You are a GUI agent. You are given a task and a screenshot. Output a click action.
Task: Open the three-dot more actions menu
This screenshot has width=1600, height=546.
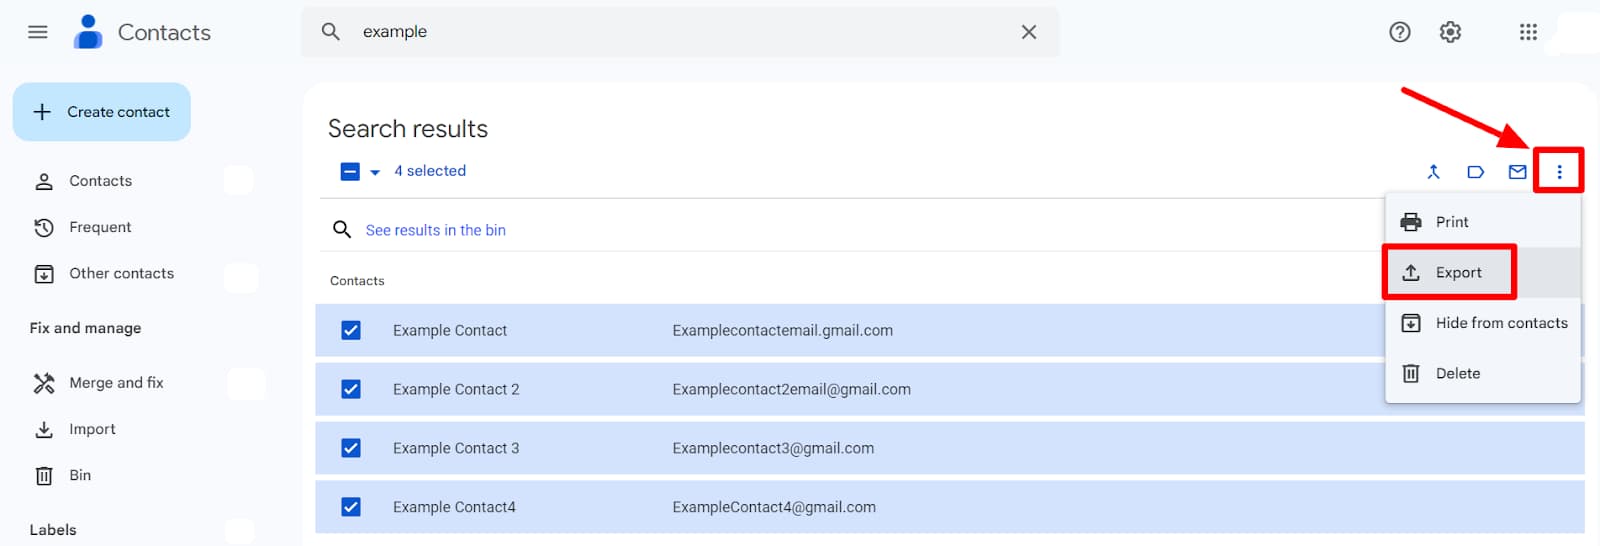pos(1559,172)
